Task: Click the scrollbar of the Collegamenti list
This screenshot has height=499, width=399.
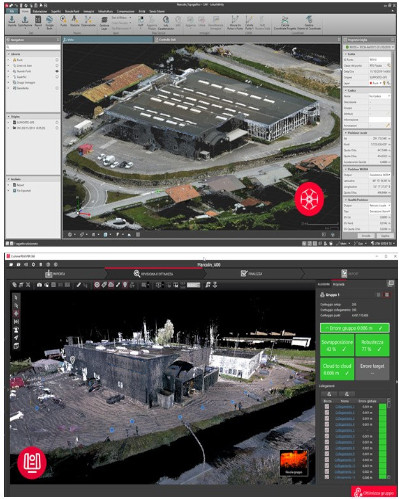Action: point(389,438)
